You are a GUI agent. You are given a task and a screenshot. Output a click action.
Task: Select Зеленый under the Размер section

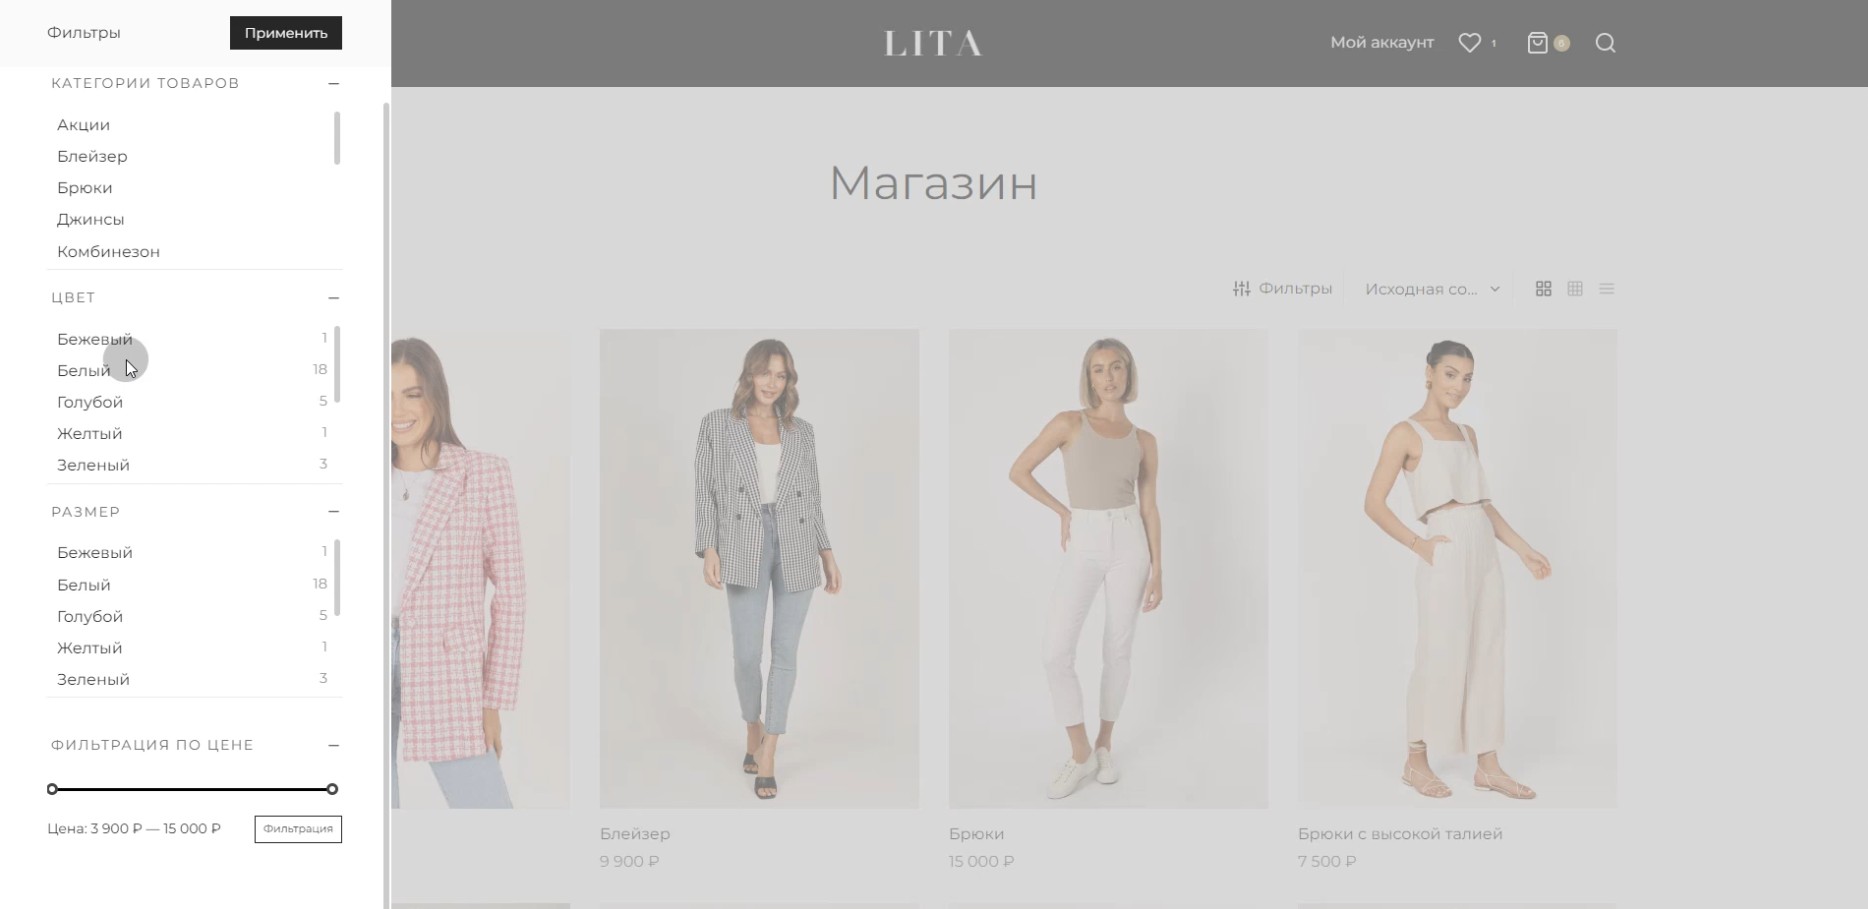pos(93,679)
